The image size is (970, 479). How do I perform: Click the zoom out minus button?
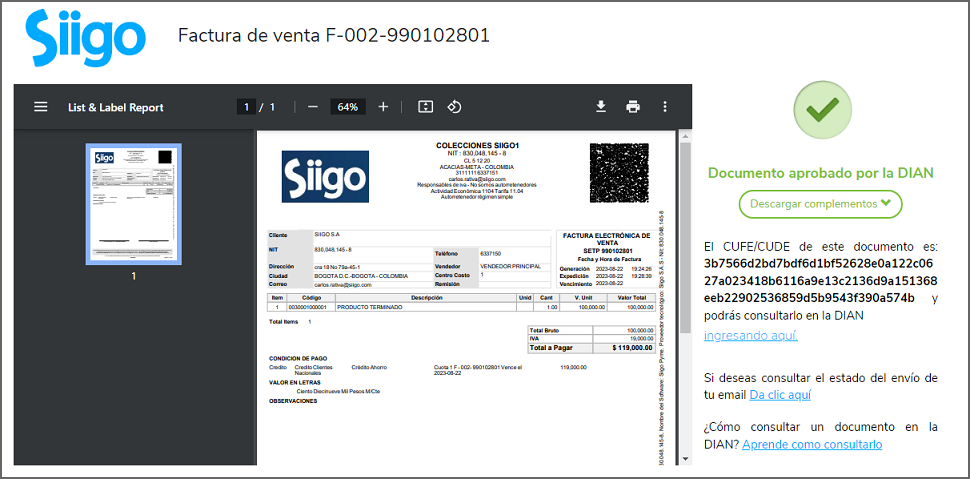[x=312, y=107]
